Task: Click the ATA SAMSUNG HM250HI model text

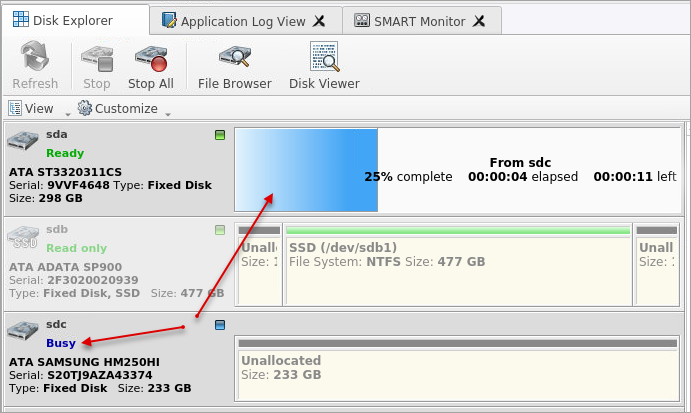Action: tap(84, 362)
